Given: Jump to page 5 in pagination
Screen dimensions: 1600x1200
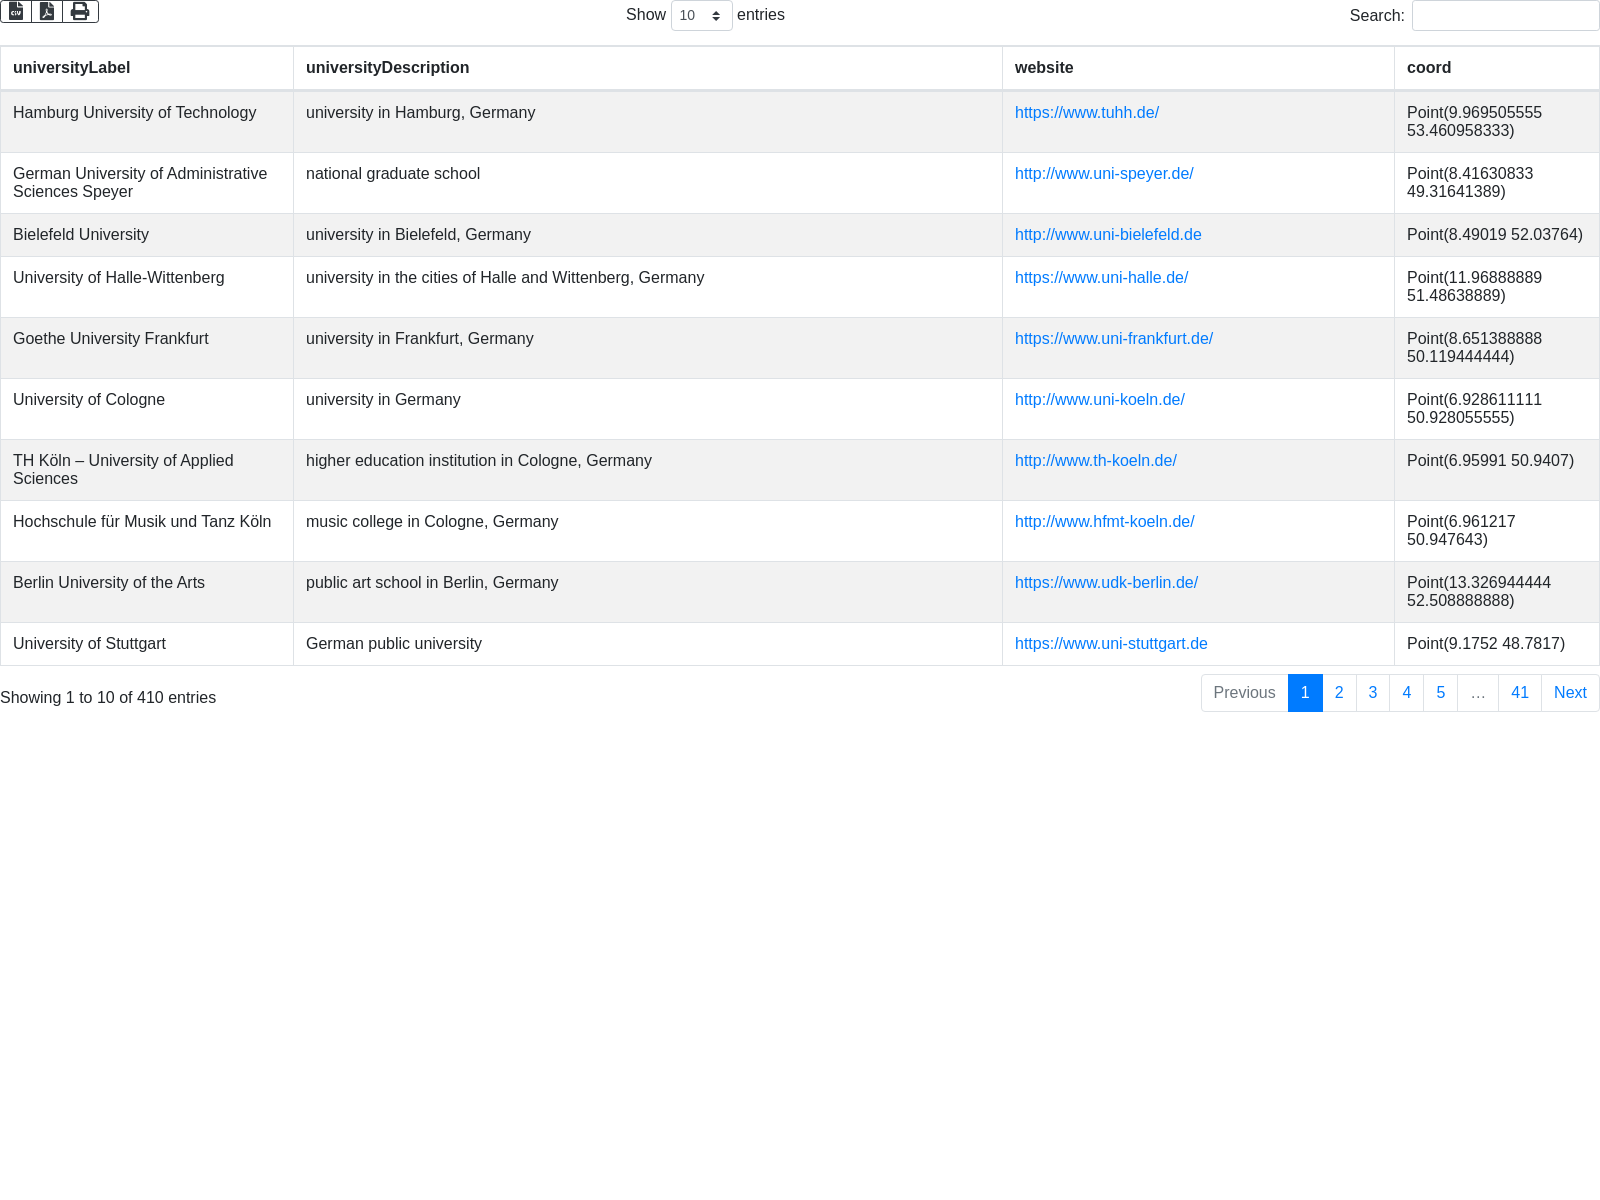Looking at the screenshot, I should (x=1440, y=693).
